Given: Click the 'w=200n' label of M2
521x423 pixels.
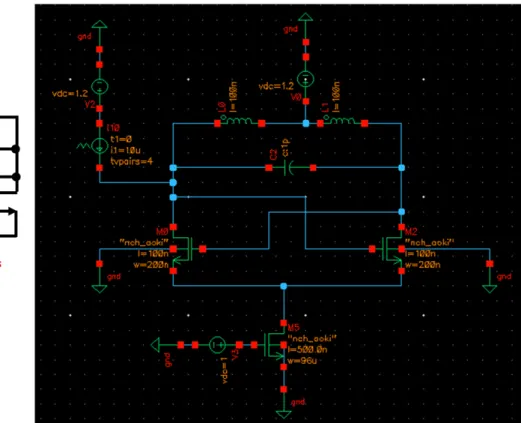Looking at the screenshot, I should [x=423, y=265].
